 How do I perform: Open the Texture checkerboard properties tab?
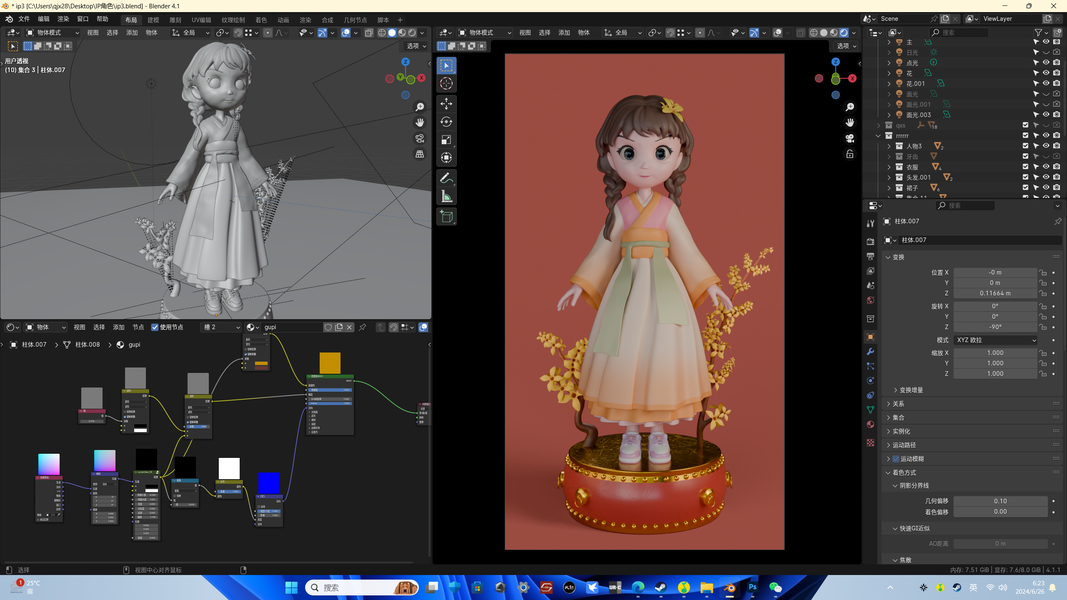pyautogui.click(x=870, y=443)
